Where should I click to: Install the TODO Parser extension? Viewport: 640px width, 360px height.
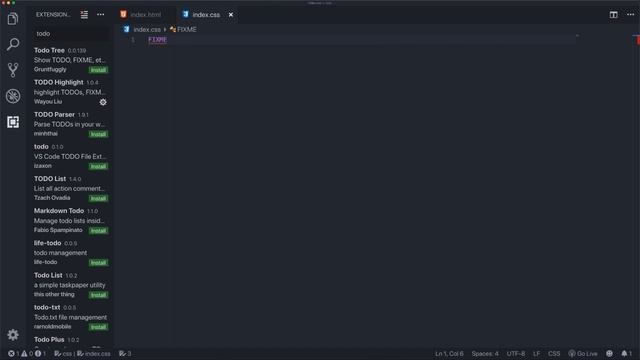(98, 134)
